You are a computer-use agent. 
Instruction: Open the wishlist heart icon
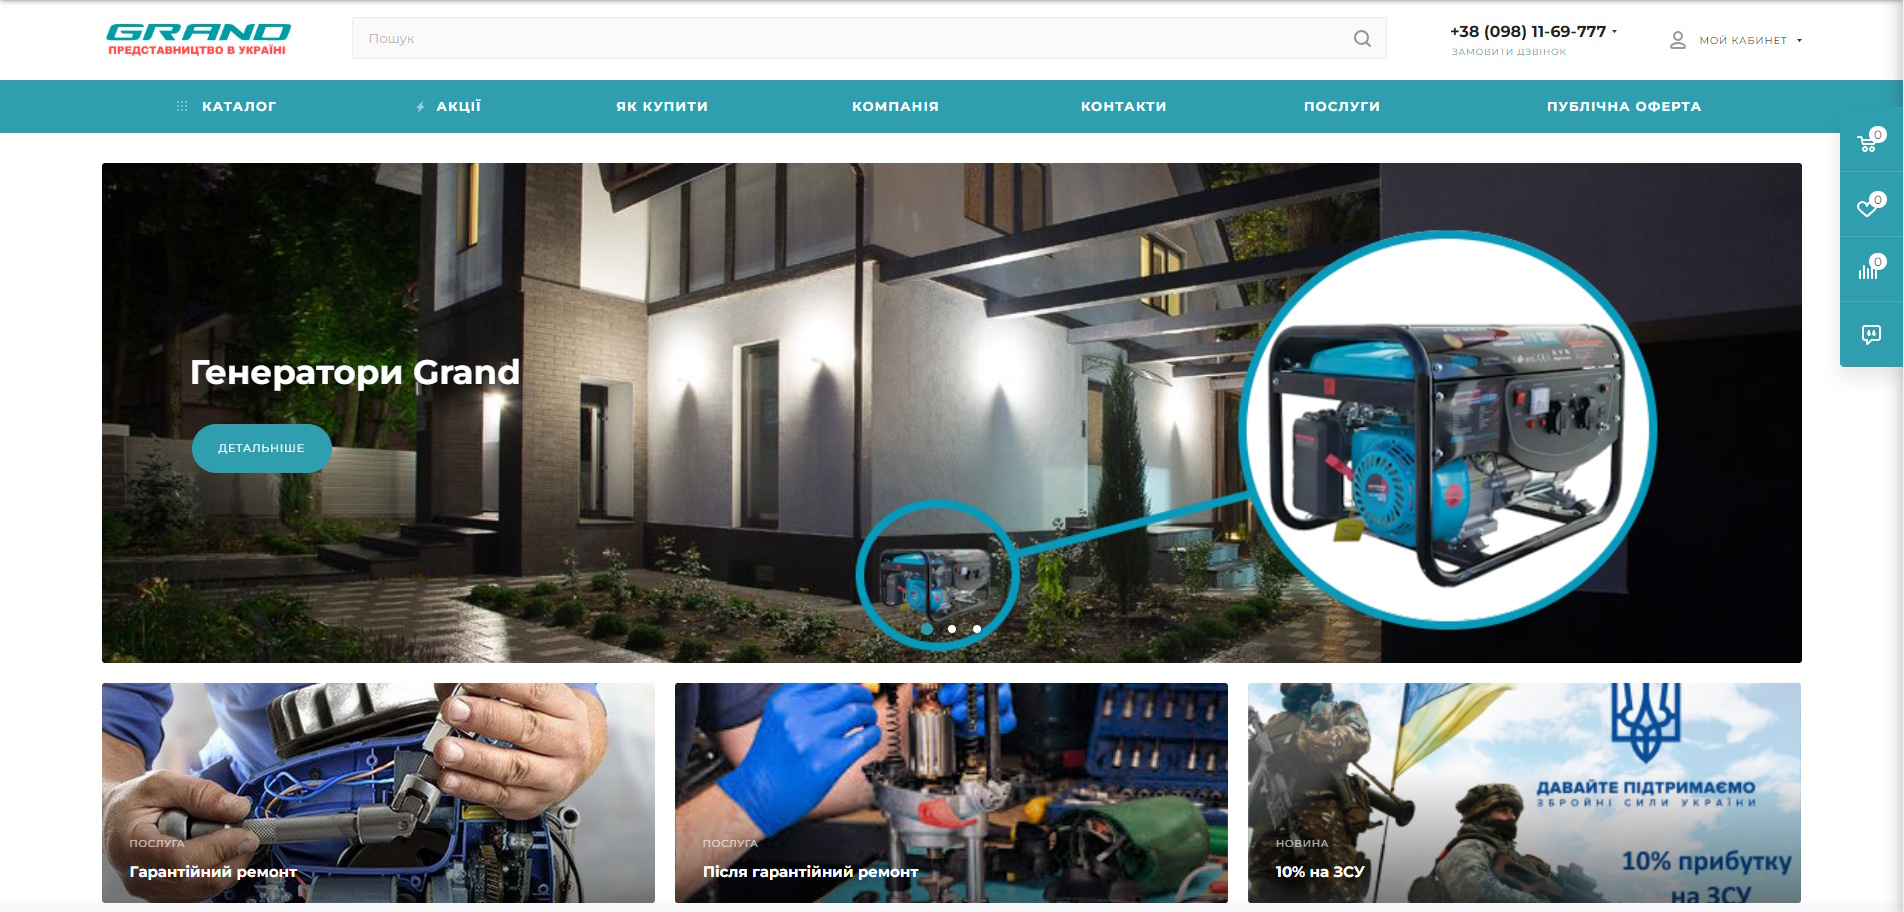(1869, 206)
